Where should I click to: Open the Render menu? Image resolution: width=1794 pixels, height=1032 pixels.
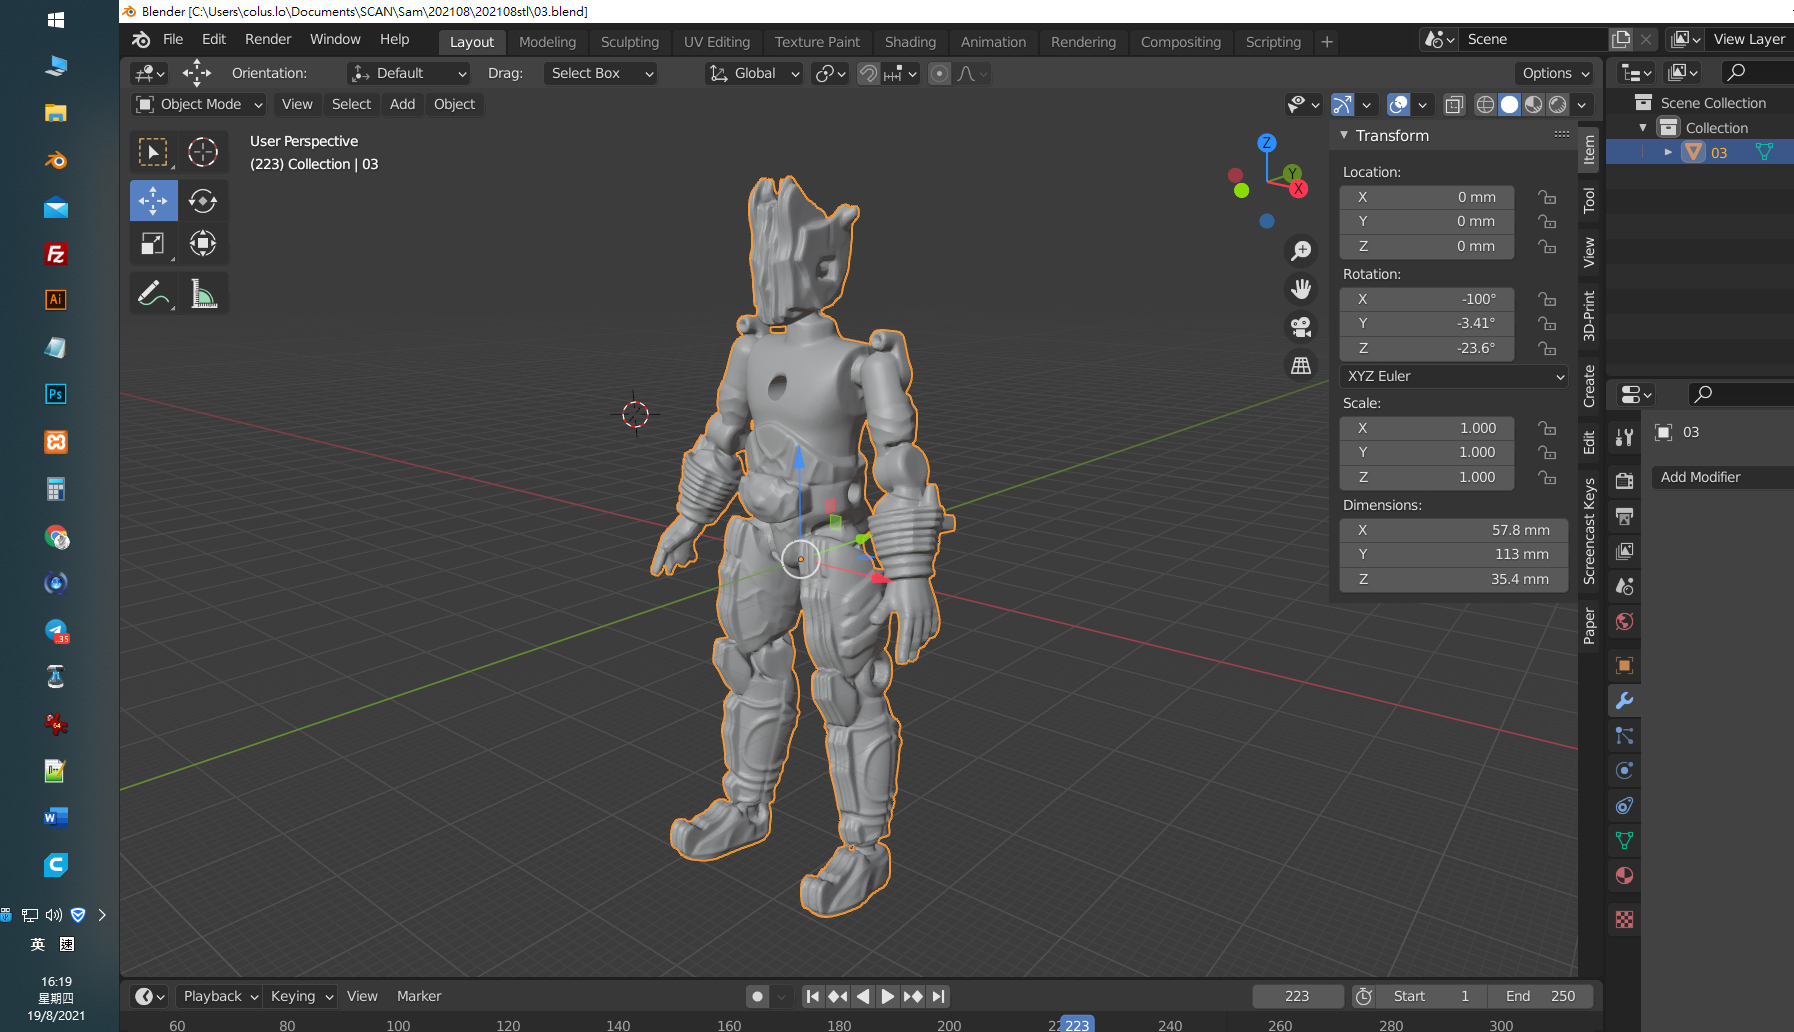coord(268,39)
